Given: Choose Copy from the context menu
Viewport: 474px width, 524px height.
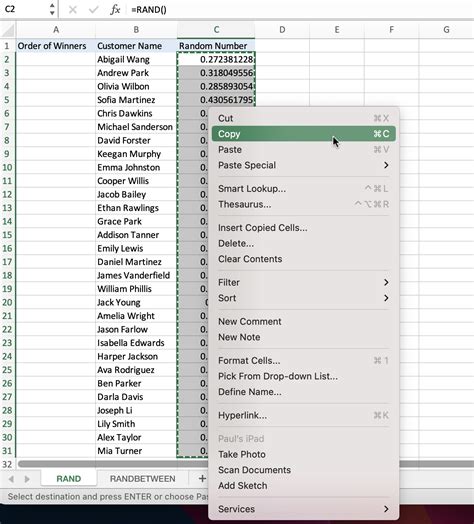Looking at the screenshot, I should (x=304, y=134).
